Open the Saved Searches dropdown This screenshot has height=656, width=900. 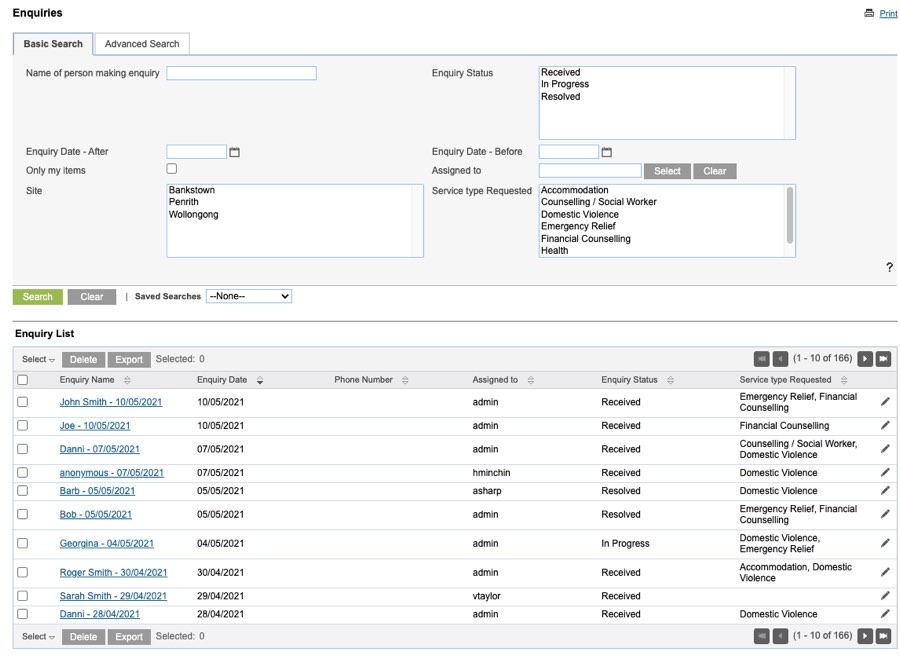[248, 297]
